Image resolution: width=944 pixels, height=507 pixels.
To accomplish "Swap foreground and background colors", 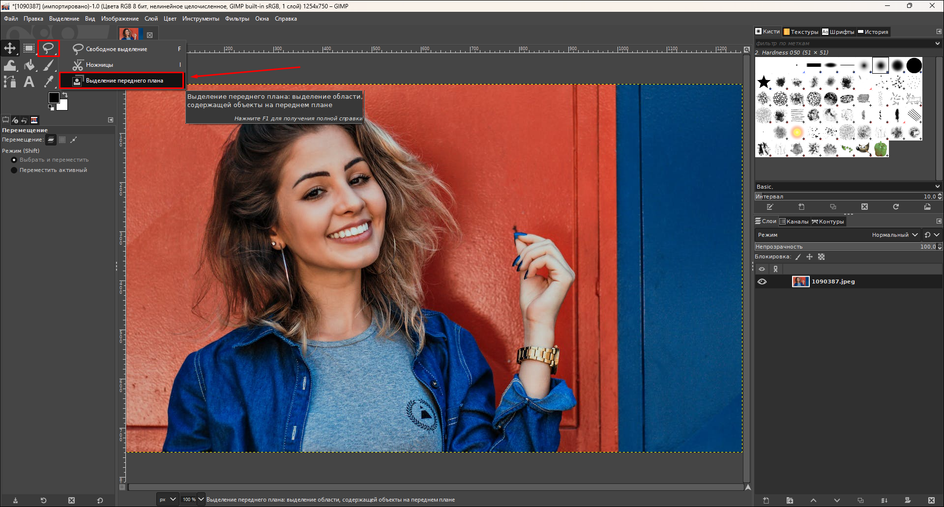I will pos(64,95).
